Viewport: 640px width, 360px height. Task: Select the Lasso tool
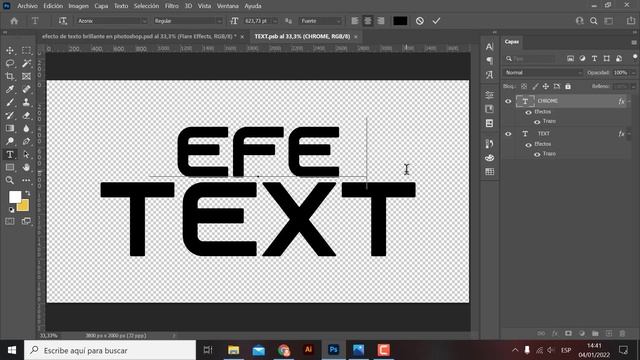click(10, 63)
